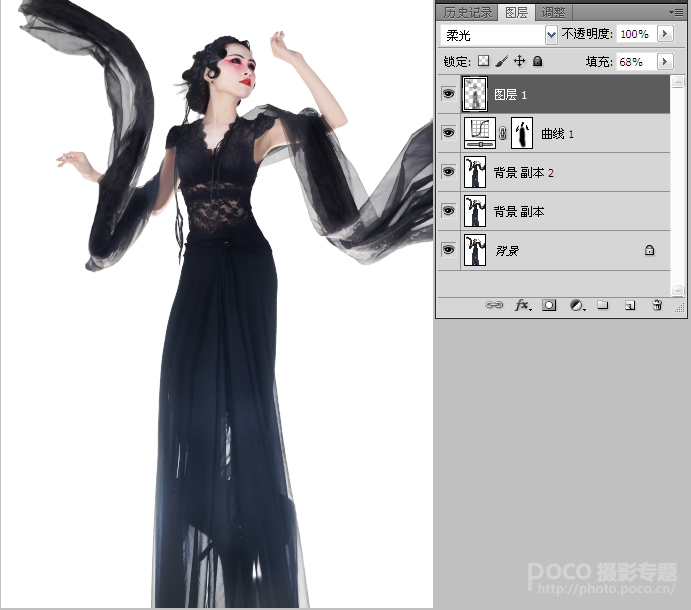Select the curves adjustment icon of 曲线 1
Image resolution: width=691 pixels, height=610 pixels.
[x=480, y=133]
